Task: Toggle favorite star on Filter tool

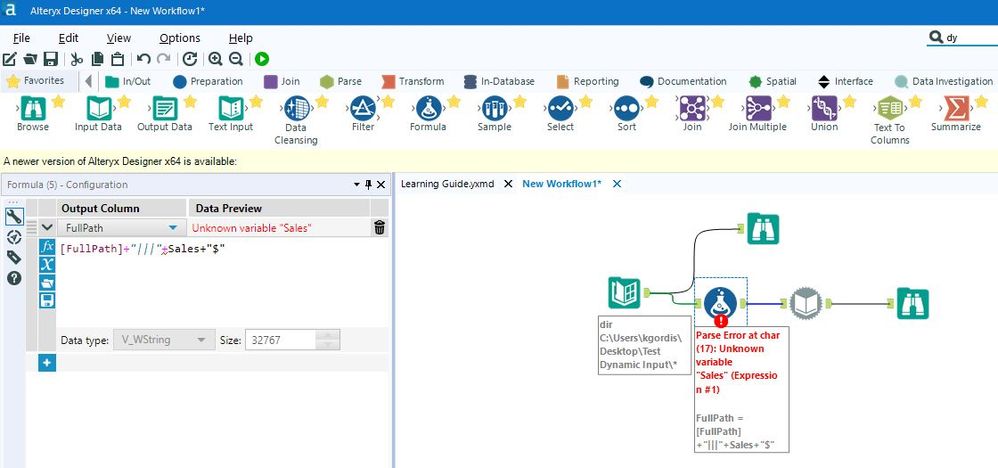Action: point(388,101)
